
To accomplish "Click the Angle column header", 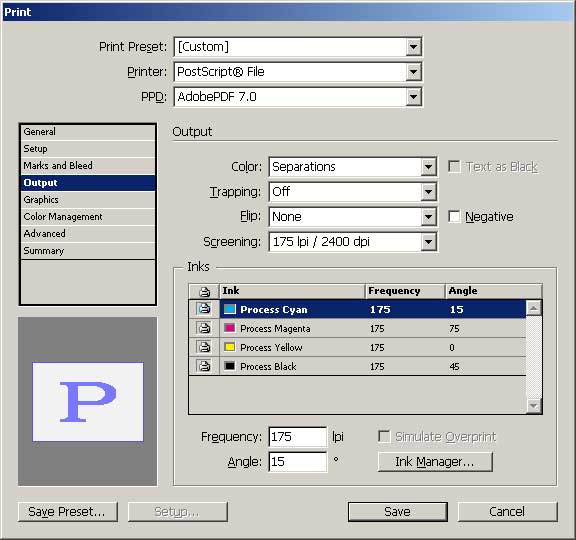I will coord(493,291).
